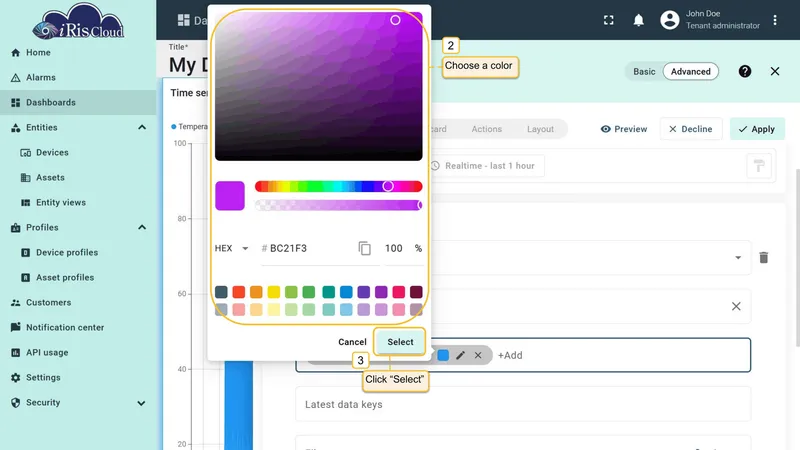The width and height of the screenshot is (800, 450).
Task: Pick the orange preset swatch
Action: [256, 292]
